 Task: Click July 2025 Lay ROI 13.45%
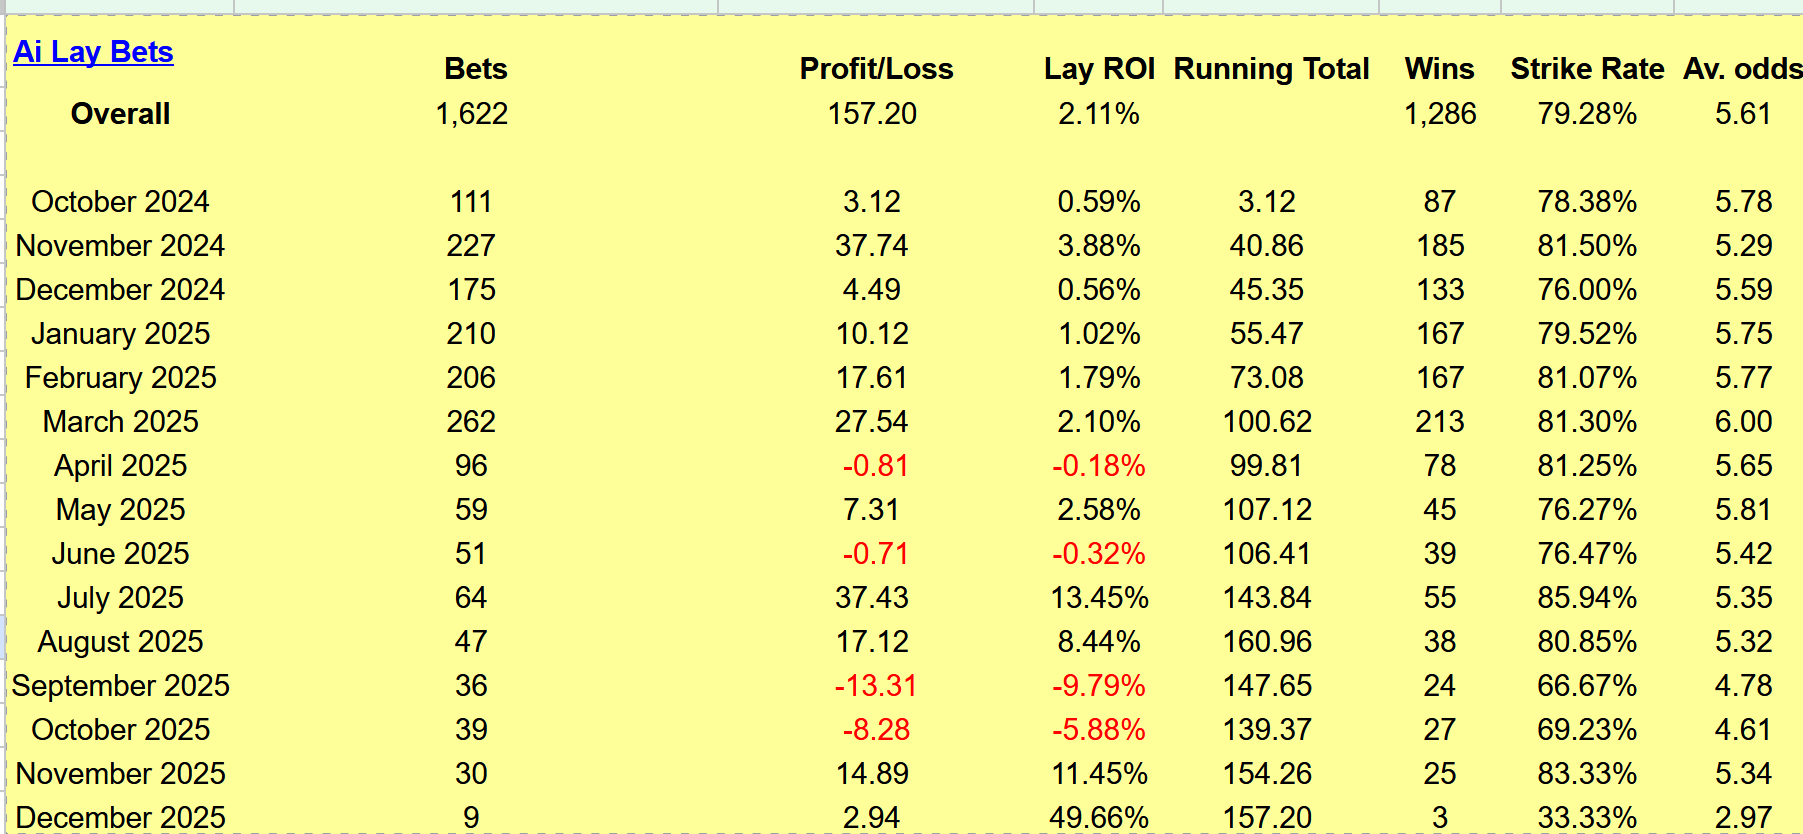point(1098,598)
